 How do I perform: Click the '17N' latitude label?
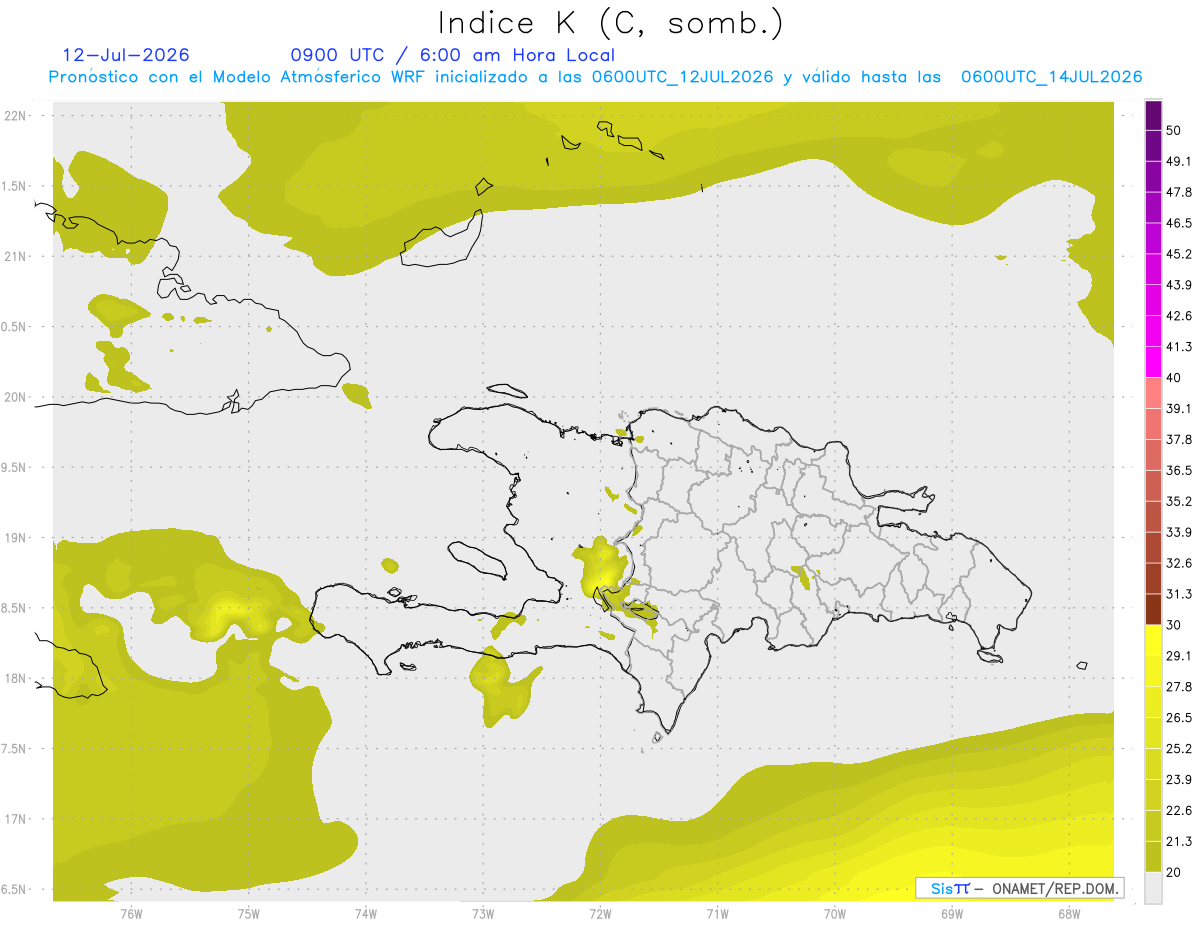[x=15, y=819]
